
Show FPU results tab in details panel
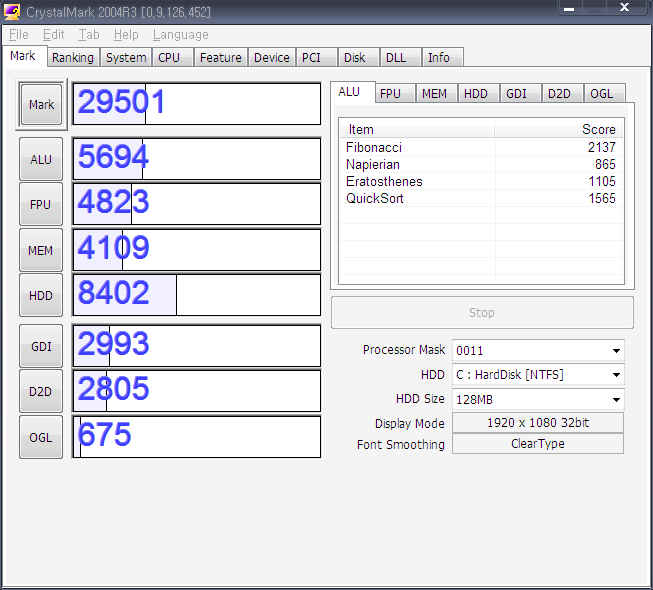tap(395, 93)
